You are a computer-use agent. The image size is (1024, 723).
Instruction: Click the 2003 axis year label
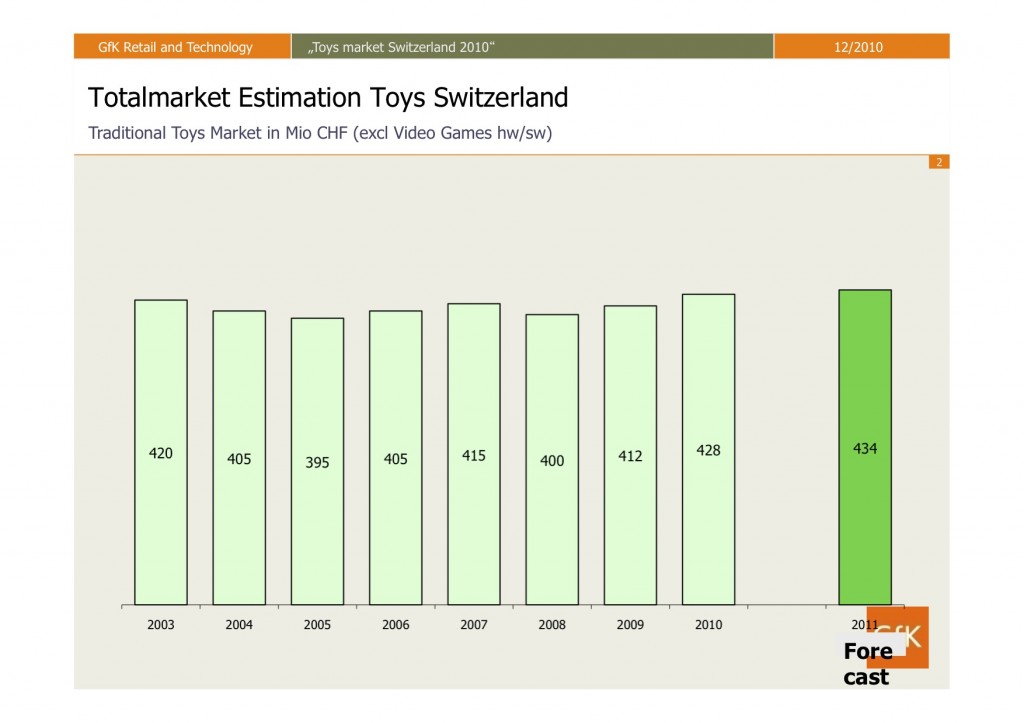[161, 624]
